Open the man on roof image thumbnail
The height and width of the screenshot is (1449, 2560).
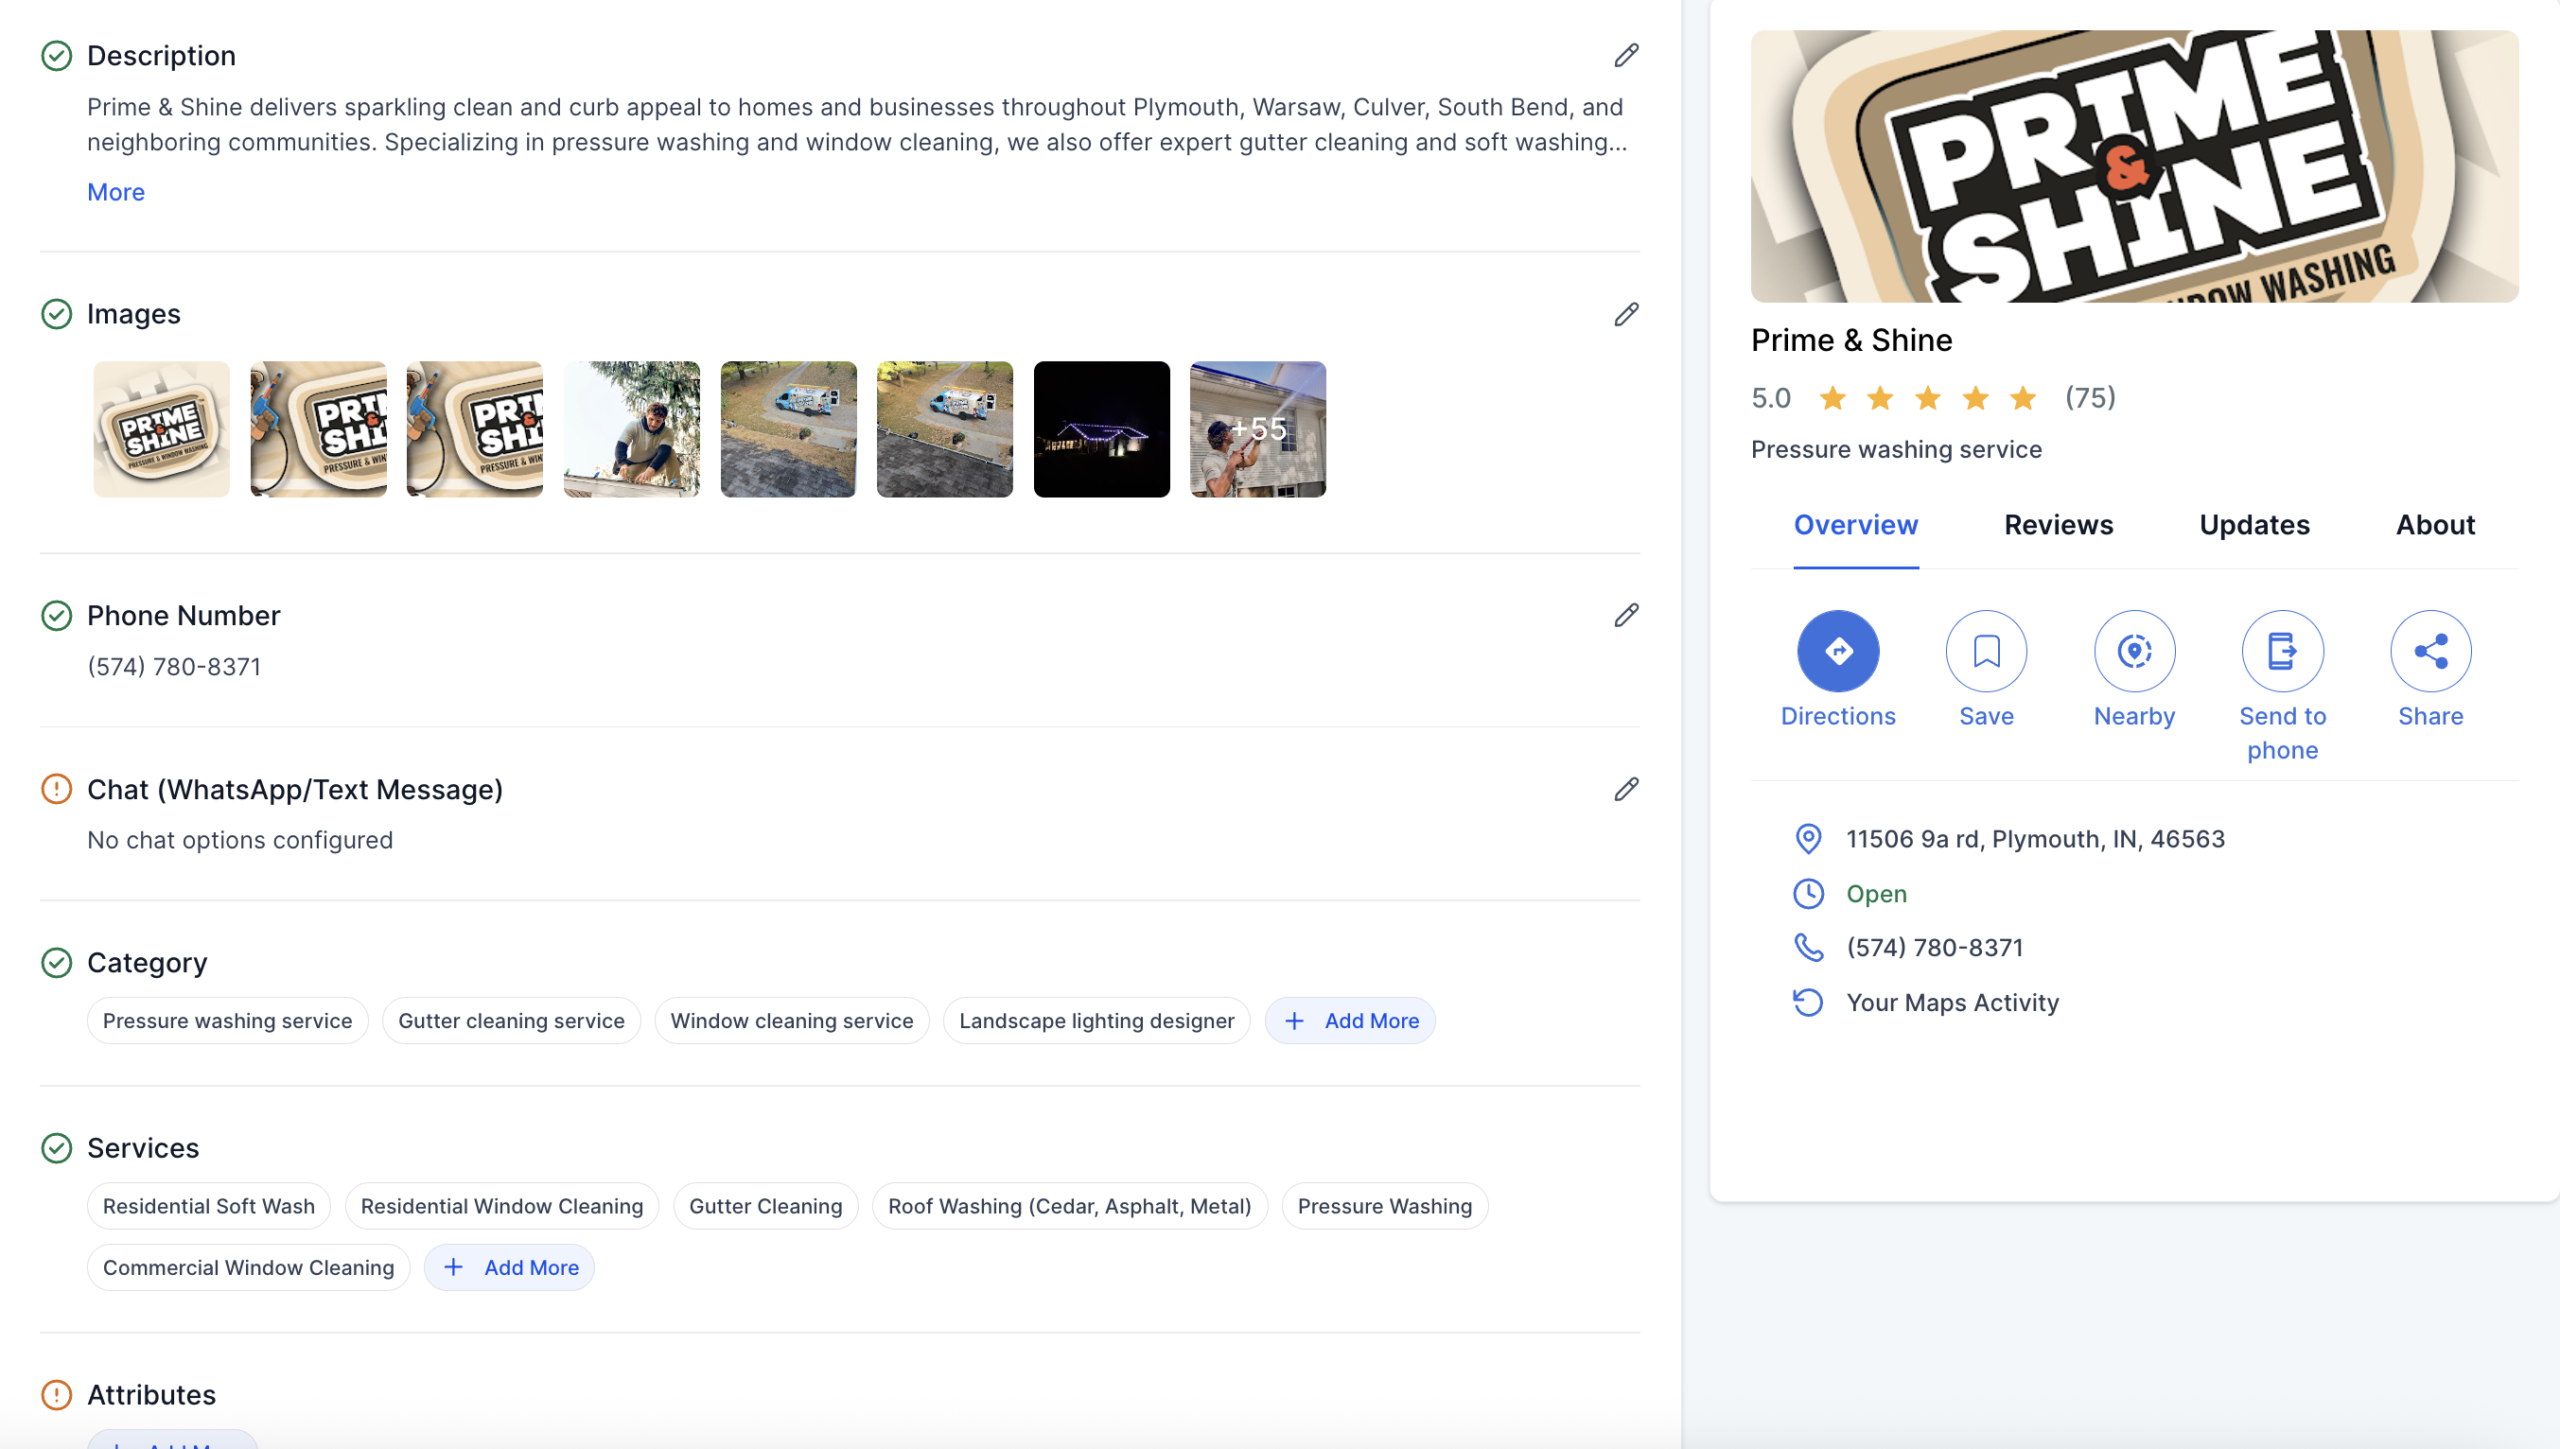tap(631, 429)
